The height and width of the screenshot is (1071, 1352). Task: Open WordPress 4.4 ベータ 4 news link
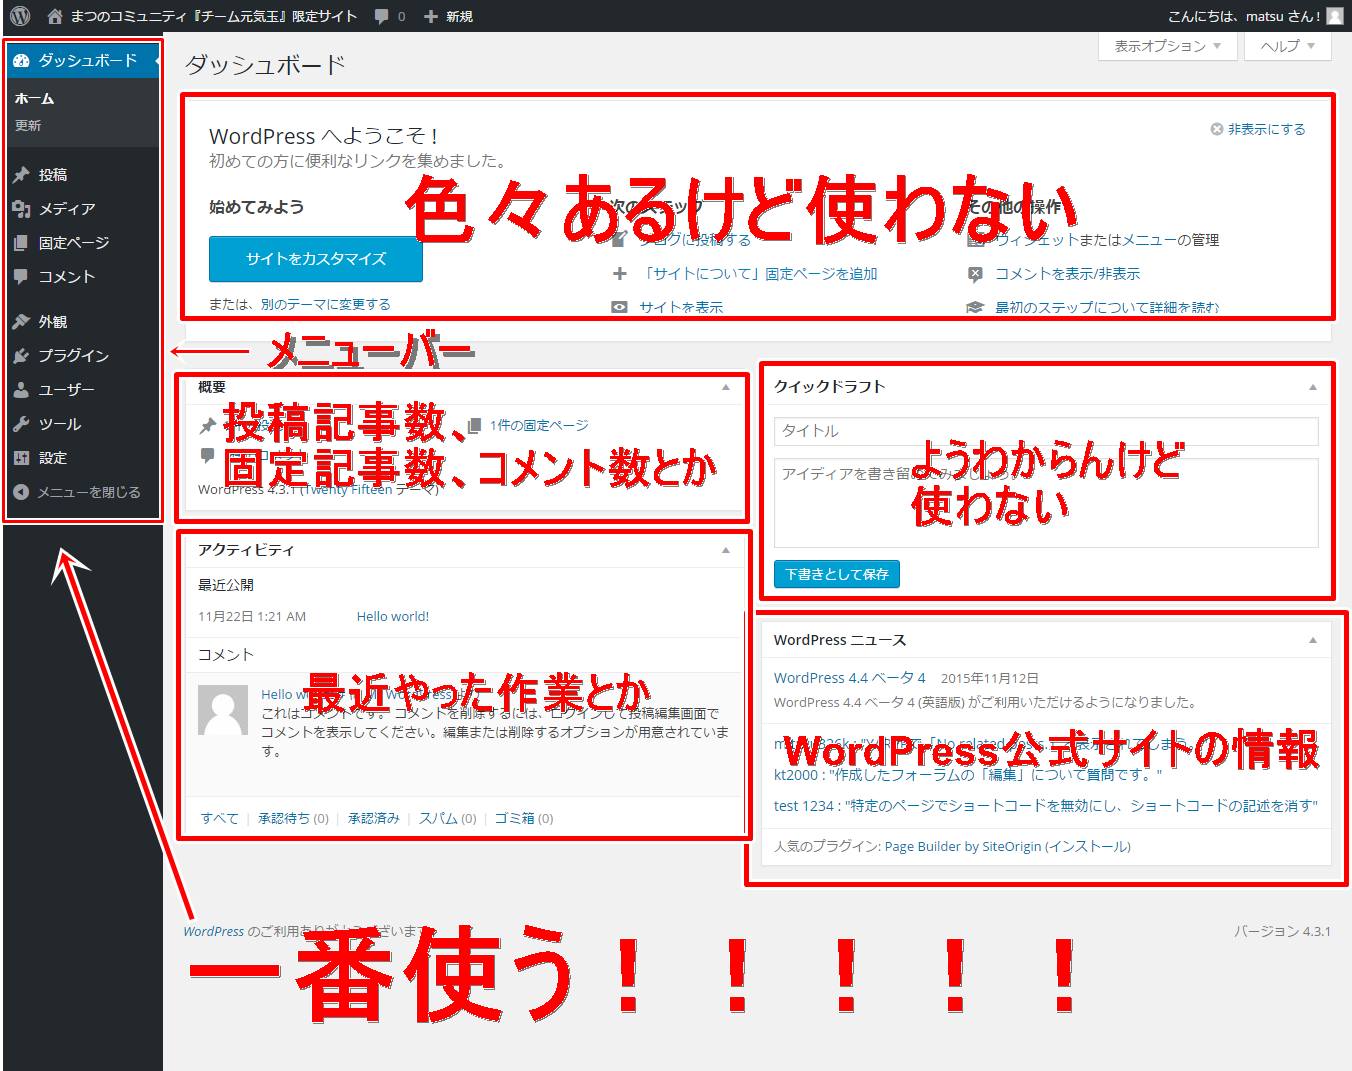click(x=850, y=678)
